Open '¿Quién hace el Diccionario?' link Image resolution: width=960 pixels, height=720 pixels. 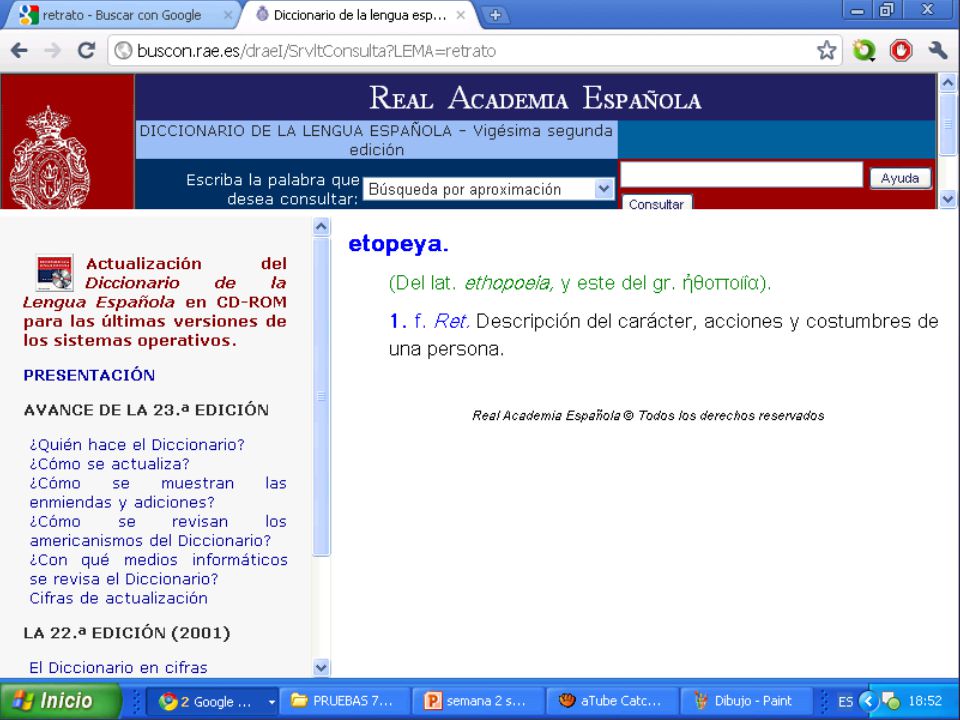137,444
